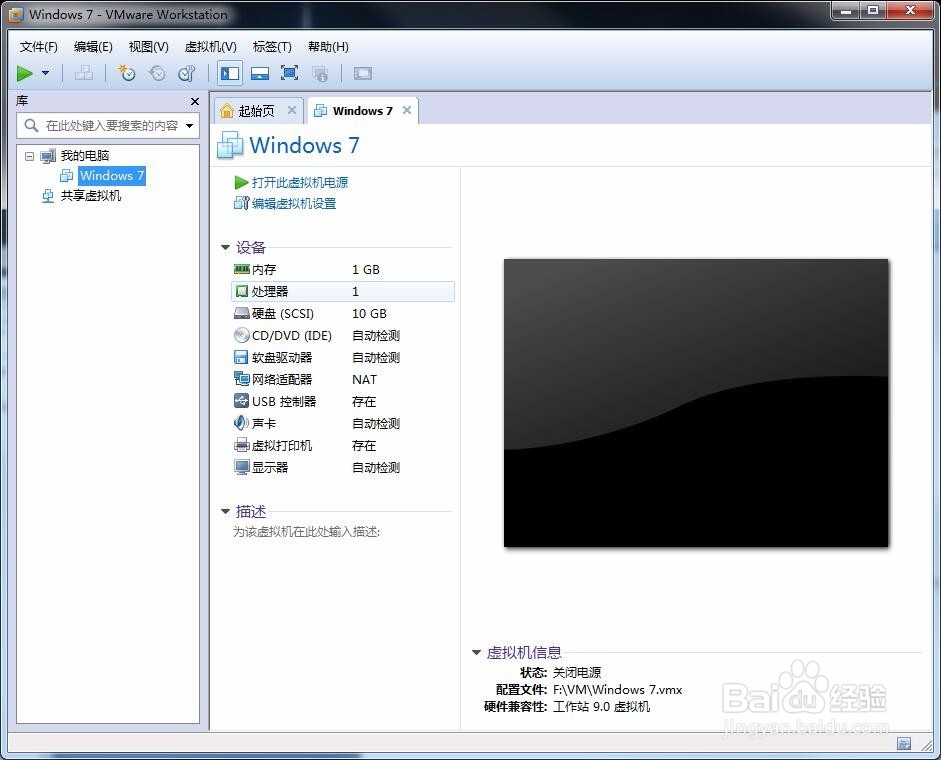
Task: Click the CD/DVD disc icon
Action: click(x=241, y=335)
